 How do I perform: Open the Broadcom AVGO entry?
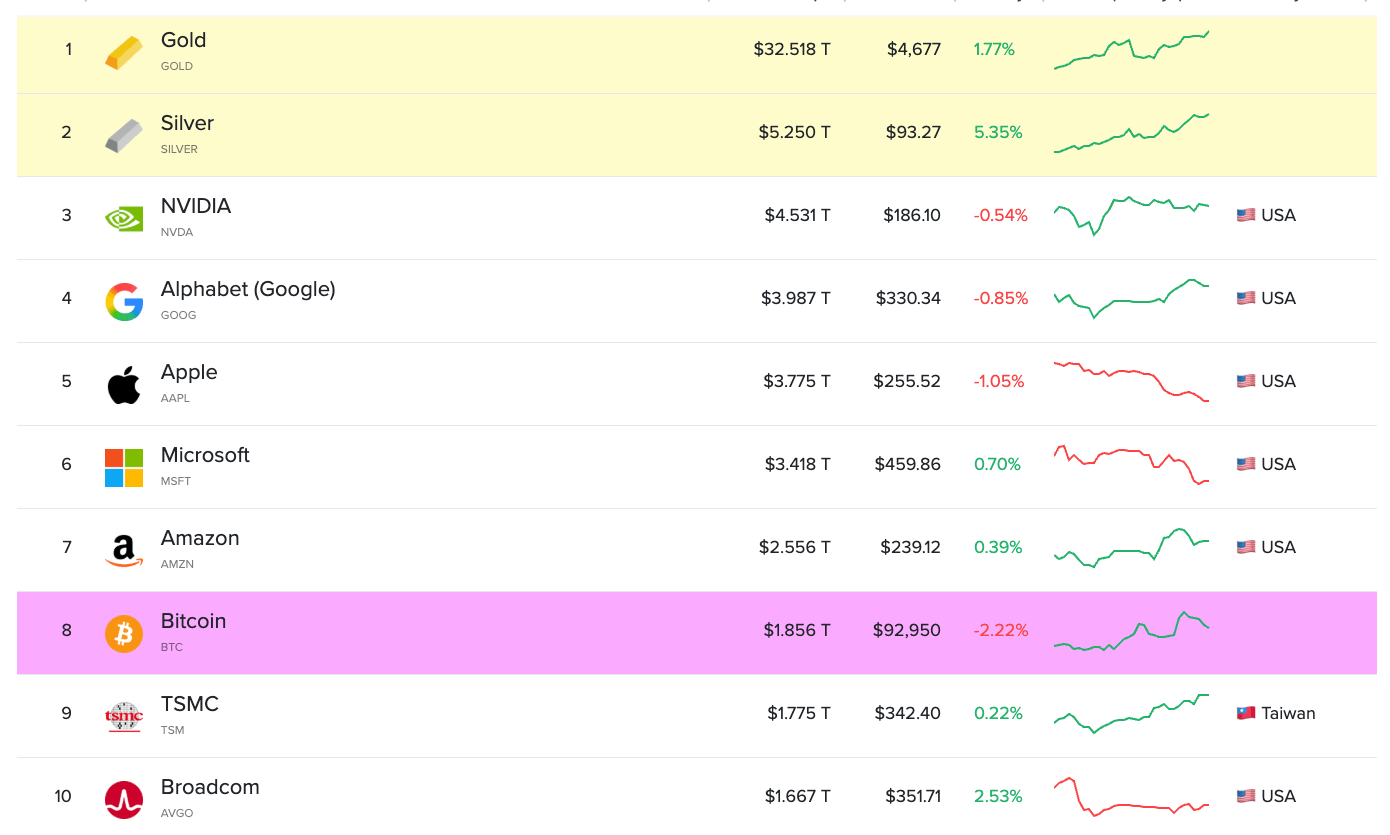click(210, 787)
